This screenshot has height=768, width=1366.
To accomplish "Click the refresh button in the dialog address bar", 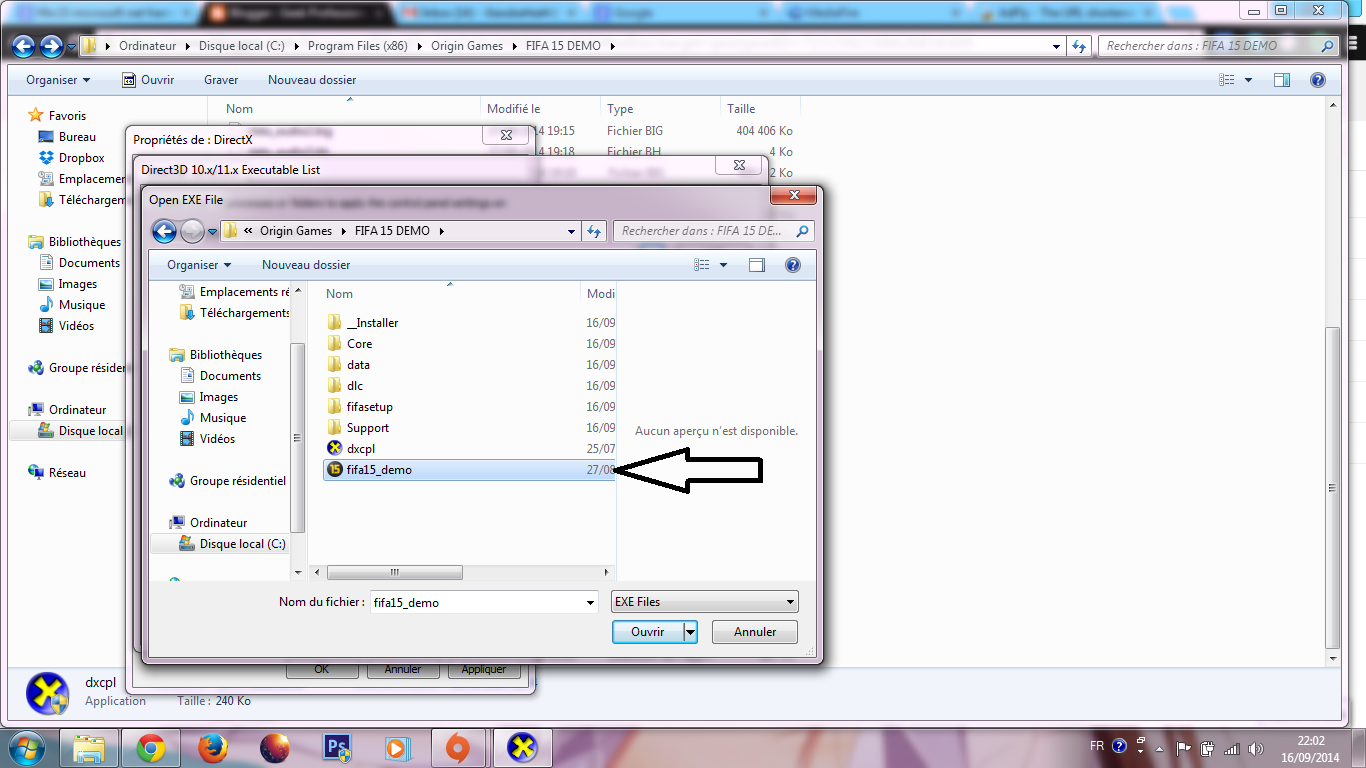I will click(x=594, y=231).
